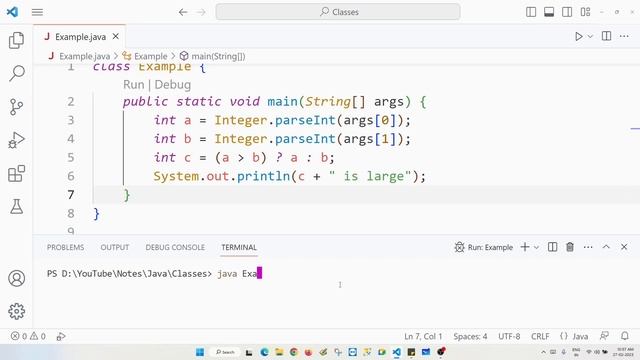The width and height of the screenshot is (640, 360).
Task: Open the Extensions view
Action: click(x=16, y=174)
